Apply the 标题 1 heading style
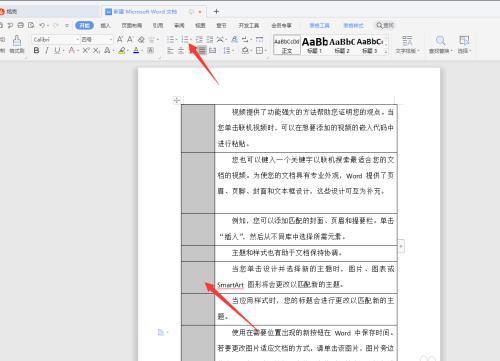 click(314, 45)
